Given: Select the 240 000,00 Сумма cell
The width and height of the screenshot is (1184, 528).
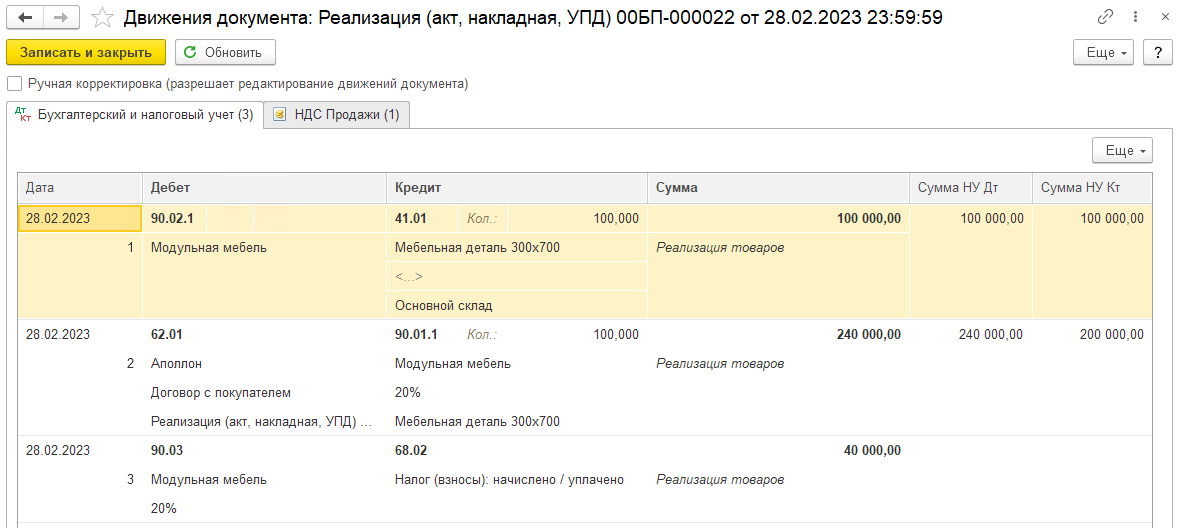Looking at the screenshot, I should [778, 334].
